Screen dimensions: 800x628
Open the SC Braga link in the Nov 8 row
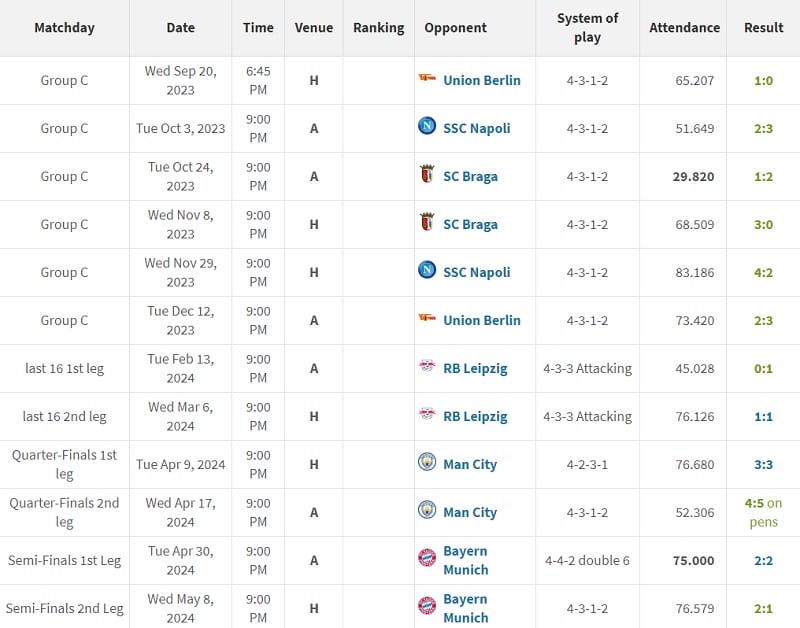pyautogui.click(x=470, y=224)
